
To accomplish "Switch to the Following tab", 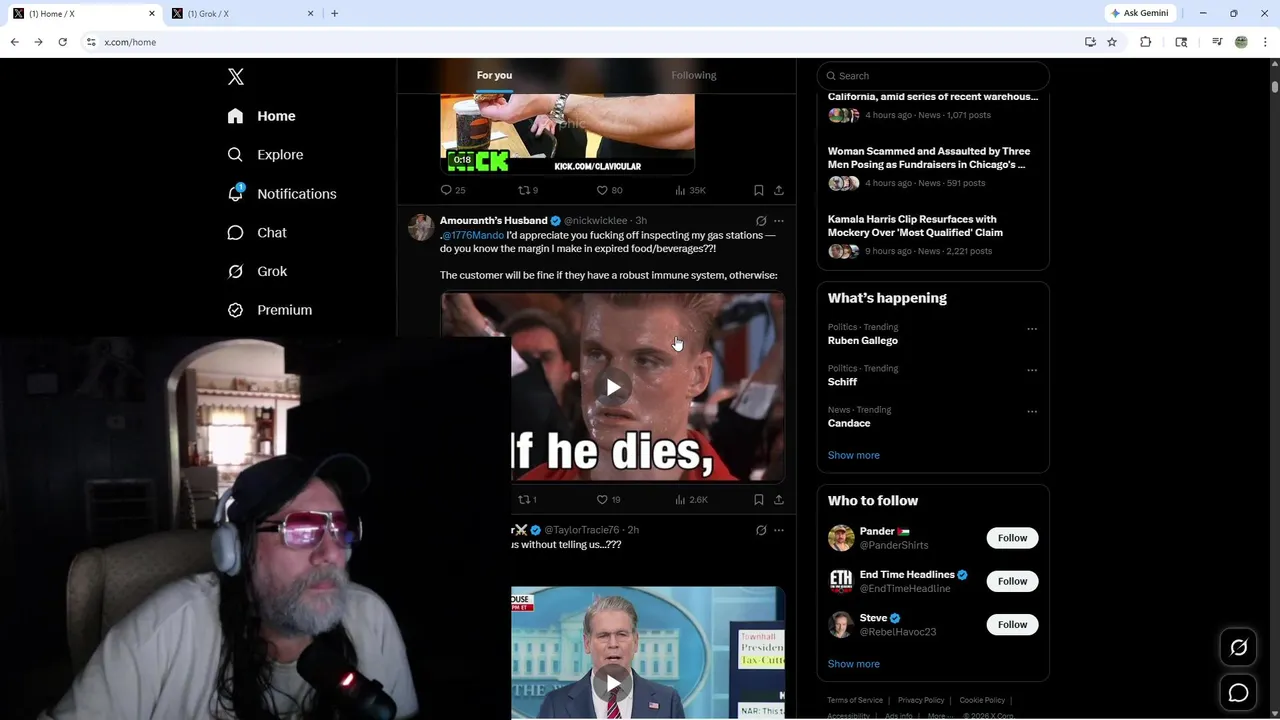I will point(693,75).
